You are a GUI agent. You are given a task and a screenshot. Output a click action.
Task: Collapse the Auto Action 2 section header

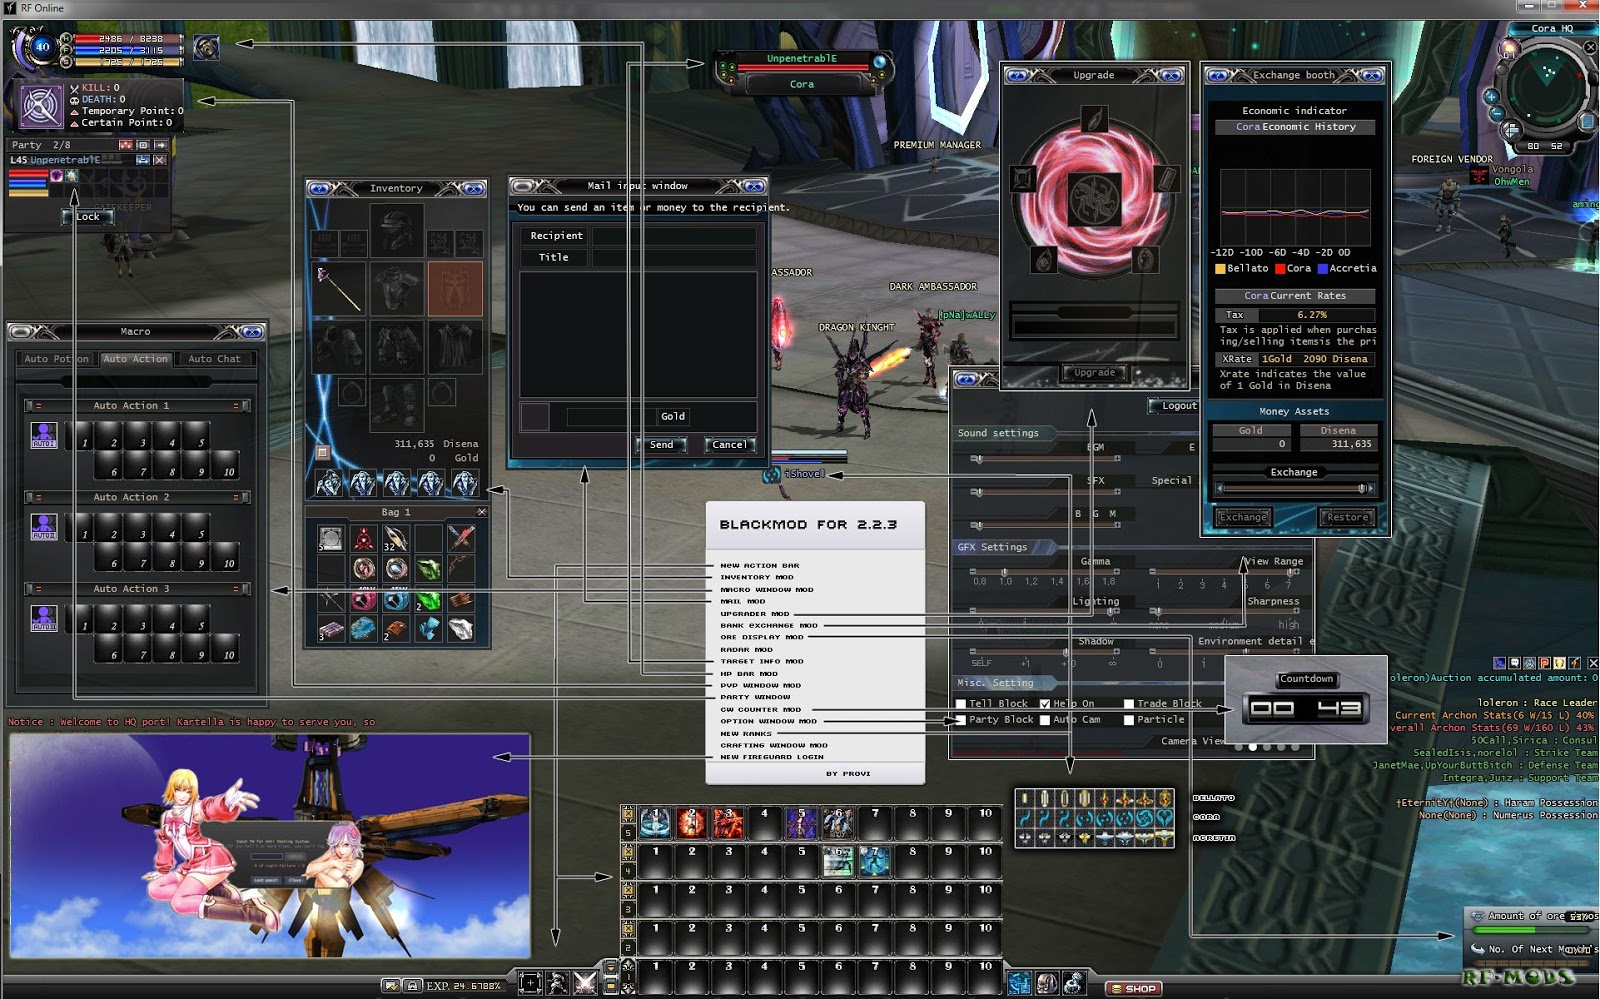(137, 497)
